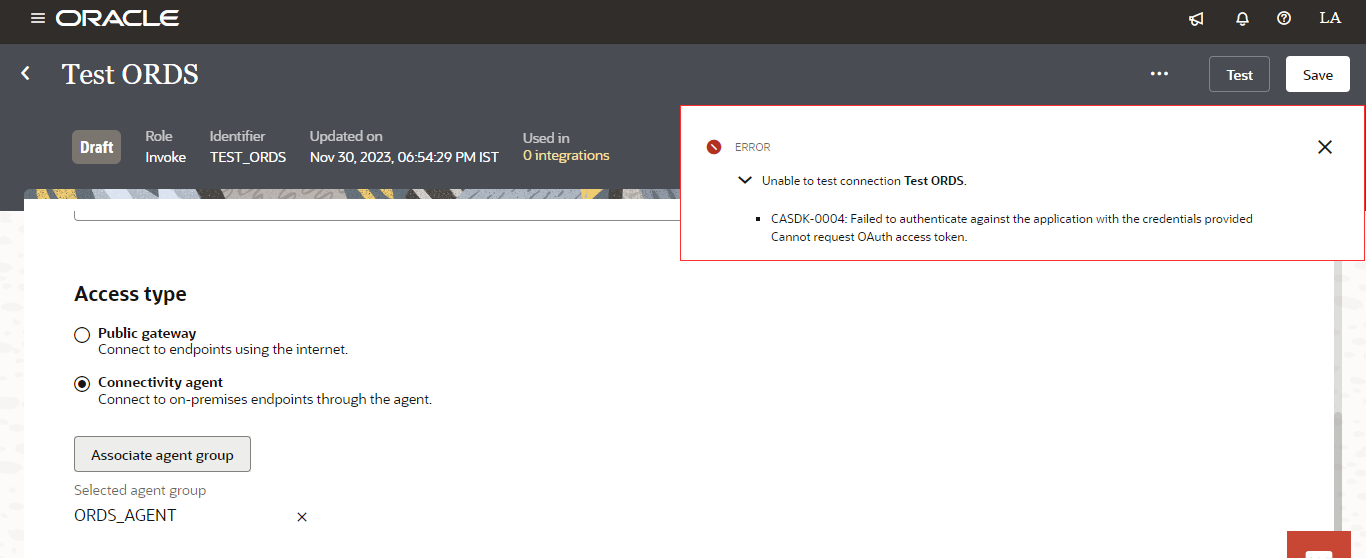
Task: Click the red error status icon
Action: pyautogui.click(x=714, y=147)
